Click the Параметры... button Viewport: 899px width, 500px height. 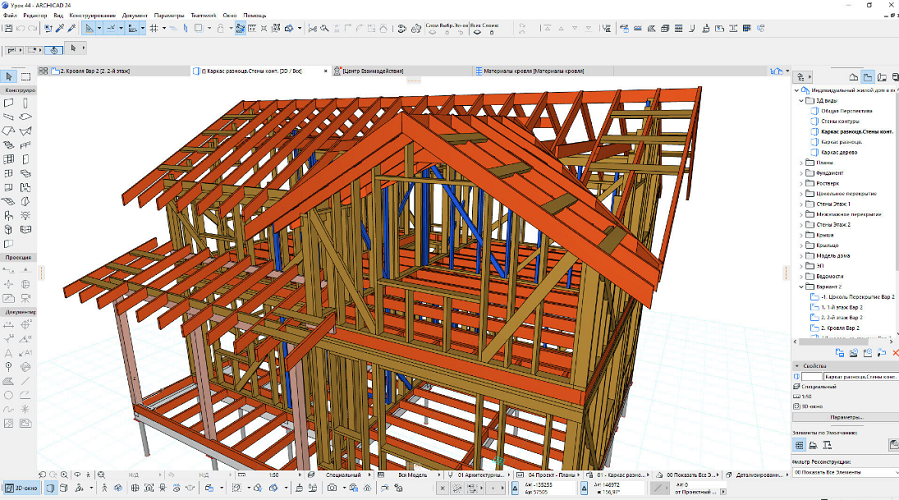tap(845, 417)
